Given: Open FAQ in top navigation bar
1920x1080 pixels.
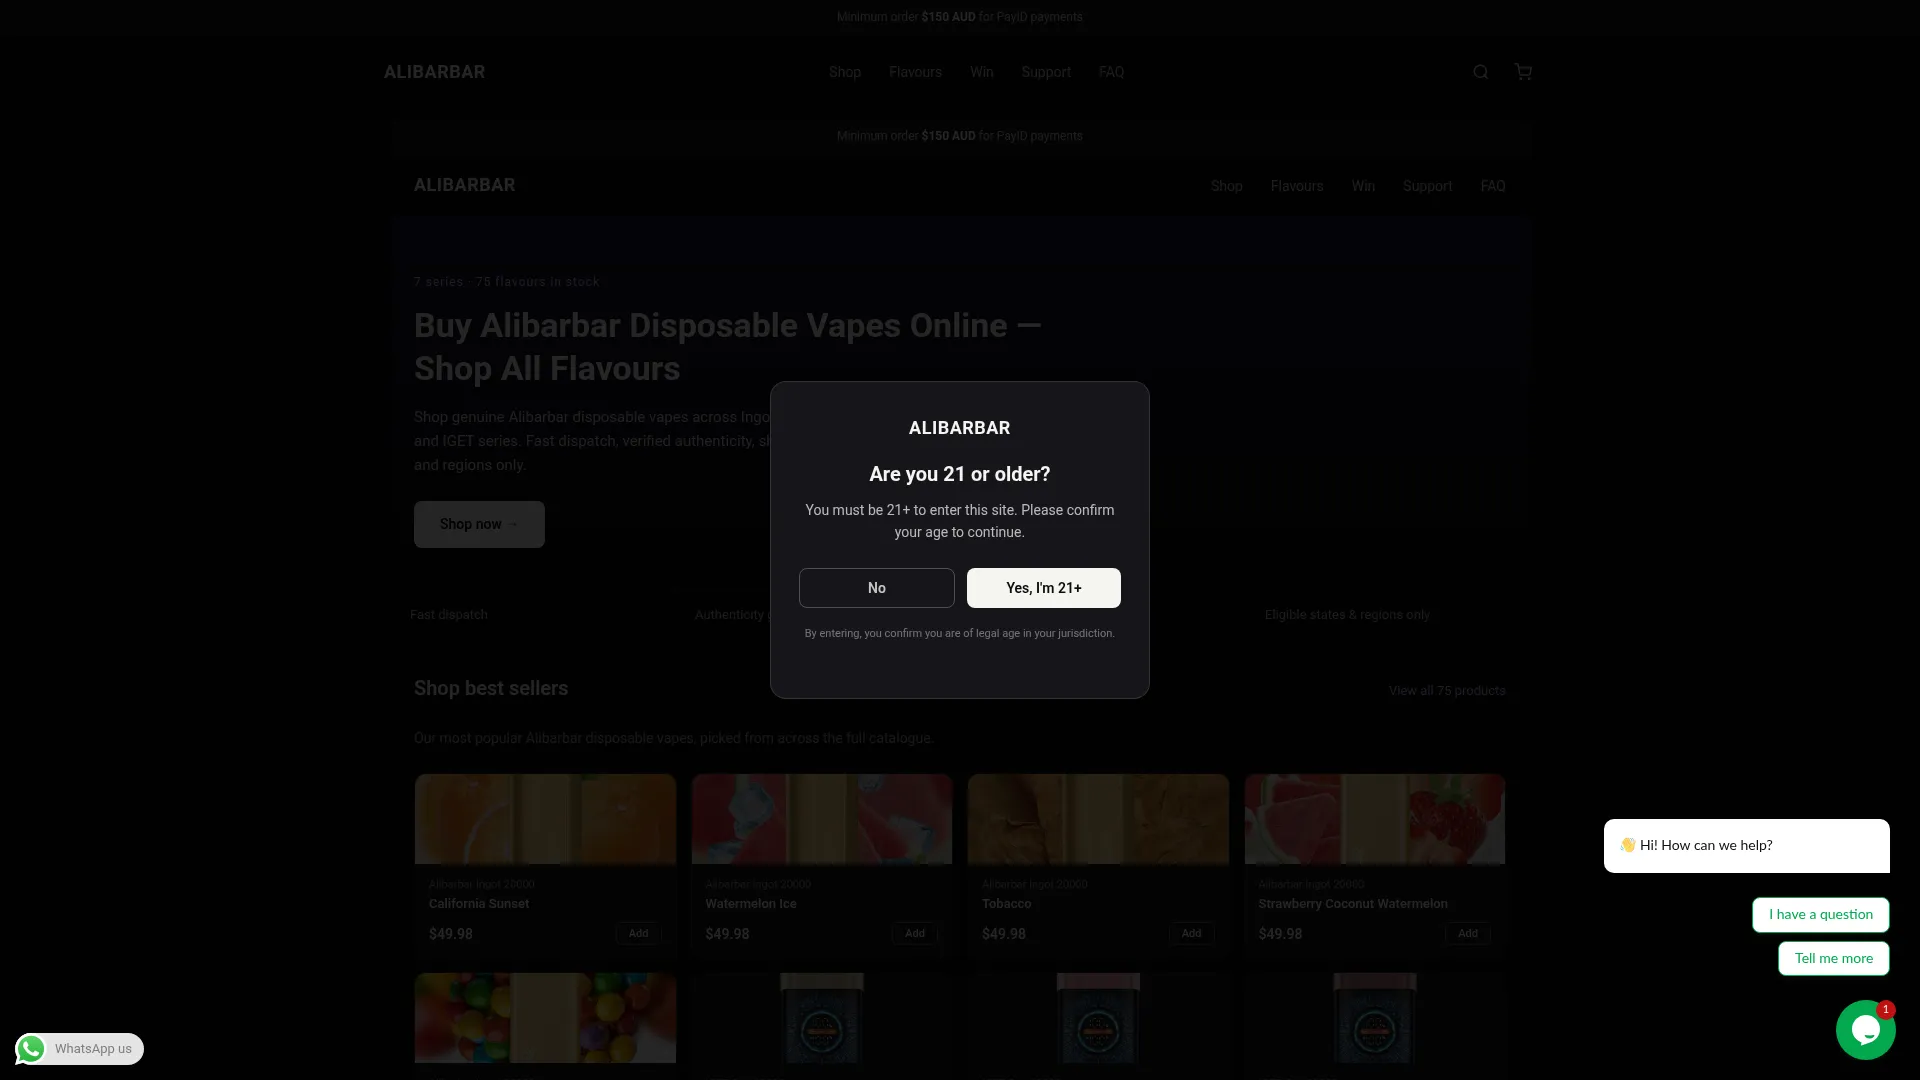Looking at the screenshot, I should [x=1112, y=72].
